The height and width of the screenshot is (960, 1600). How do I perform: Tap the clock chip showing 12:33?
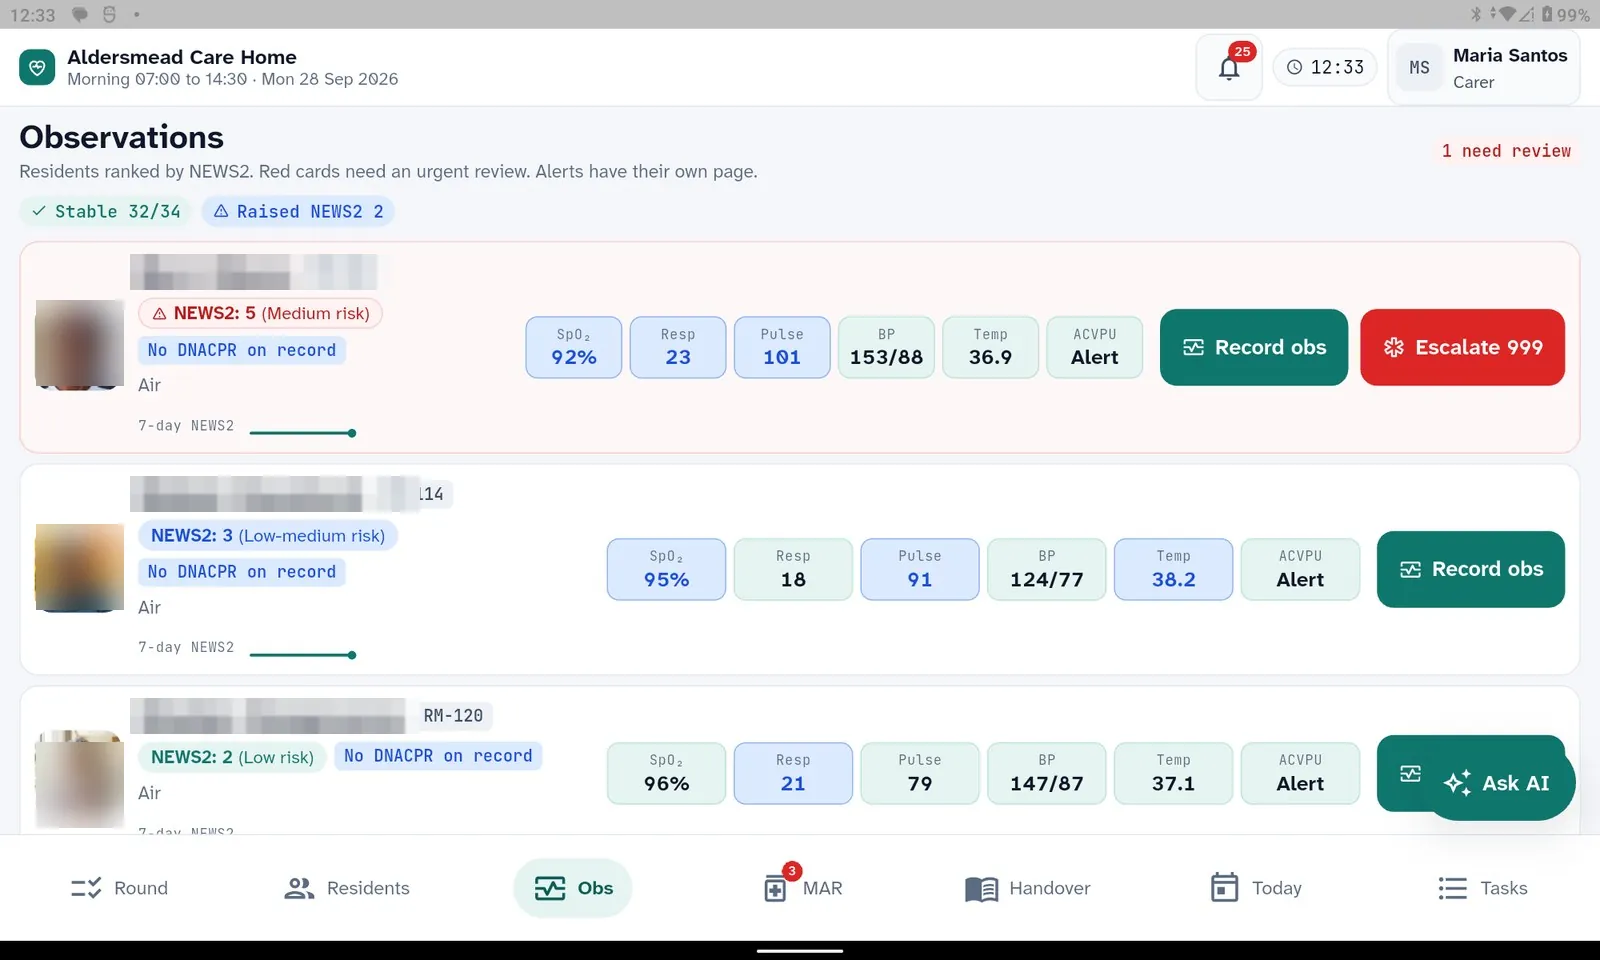click(1325, 67)
